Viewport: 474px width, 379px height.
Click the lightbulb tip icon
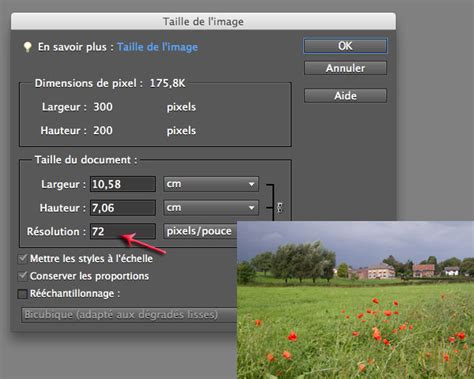point(28,47)
